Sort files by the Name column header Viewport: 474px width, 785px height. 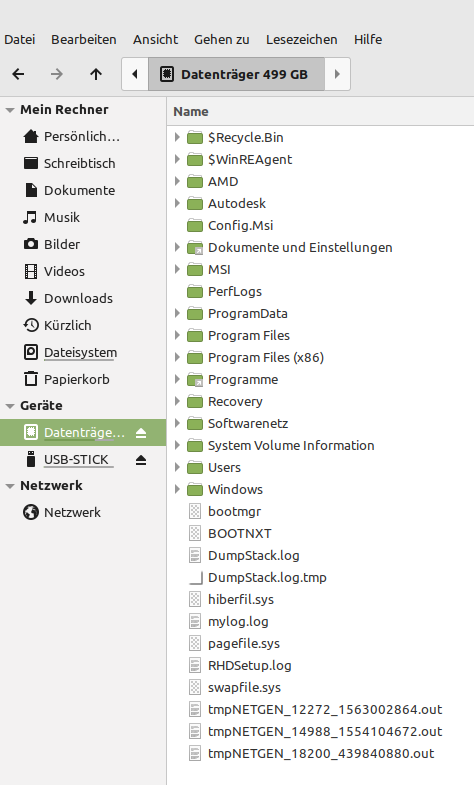tap(191, 112)
